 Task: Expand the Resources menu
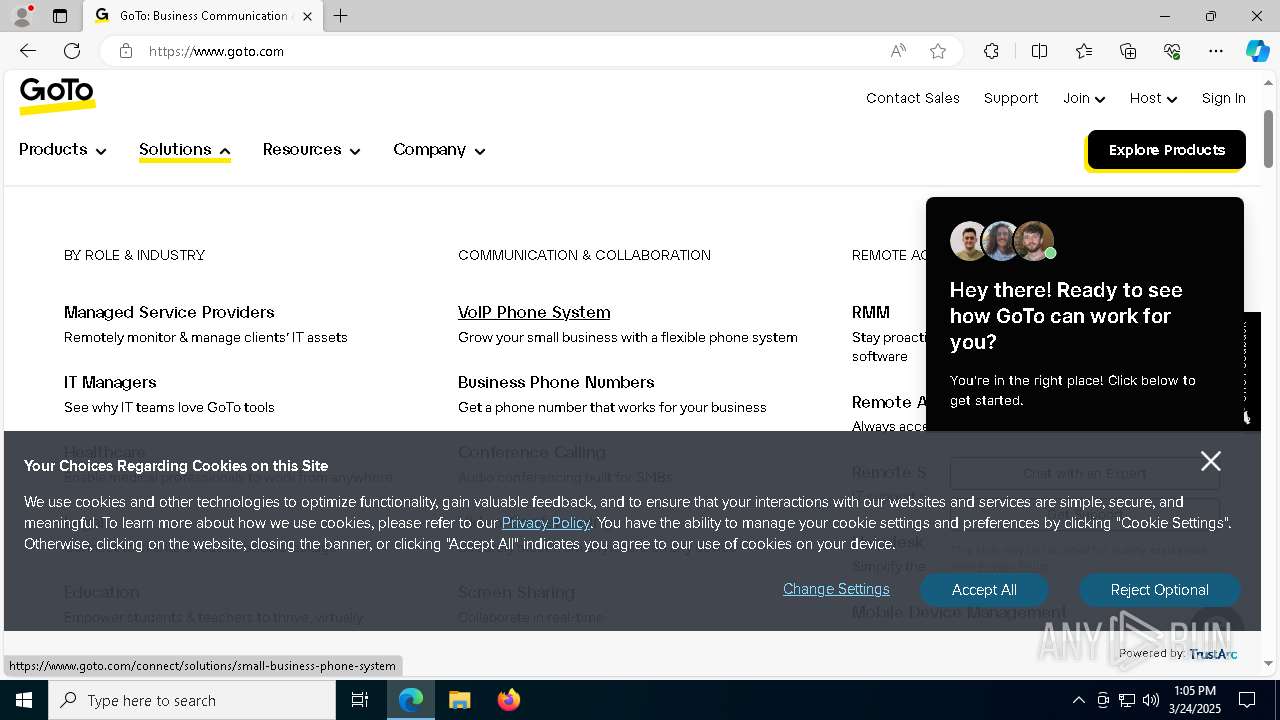tap(311, 150)
